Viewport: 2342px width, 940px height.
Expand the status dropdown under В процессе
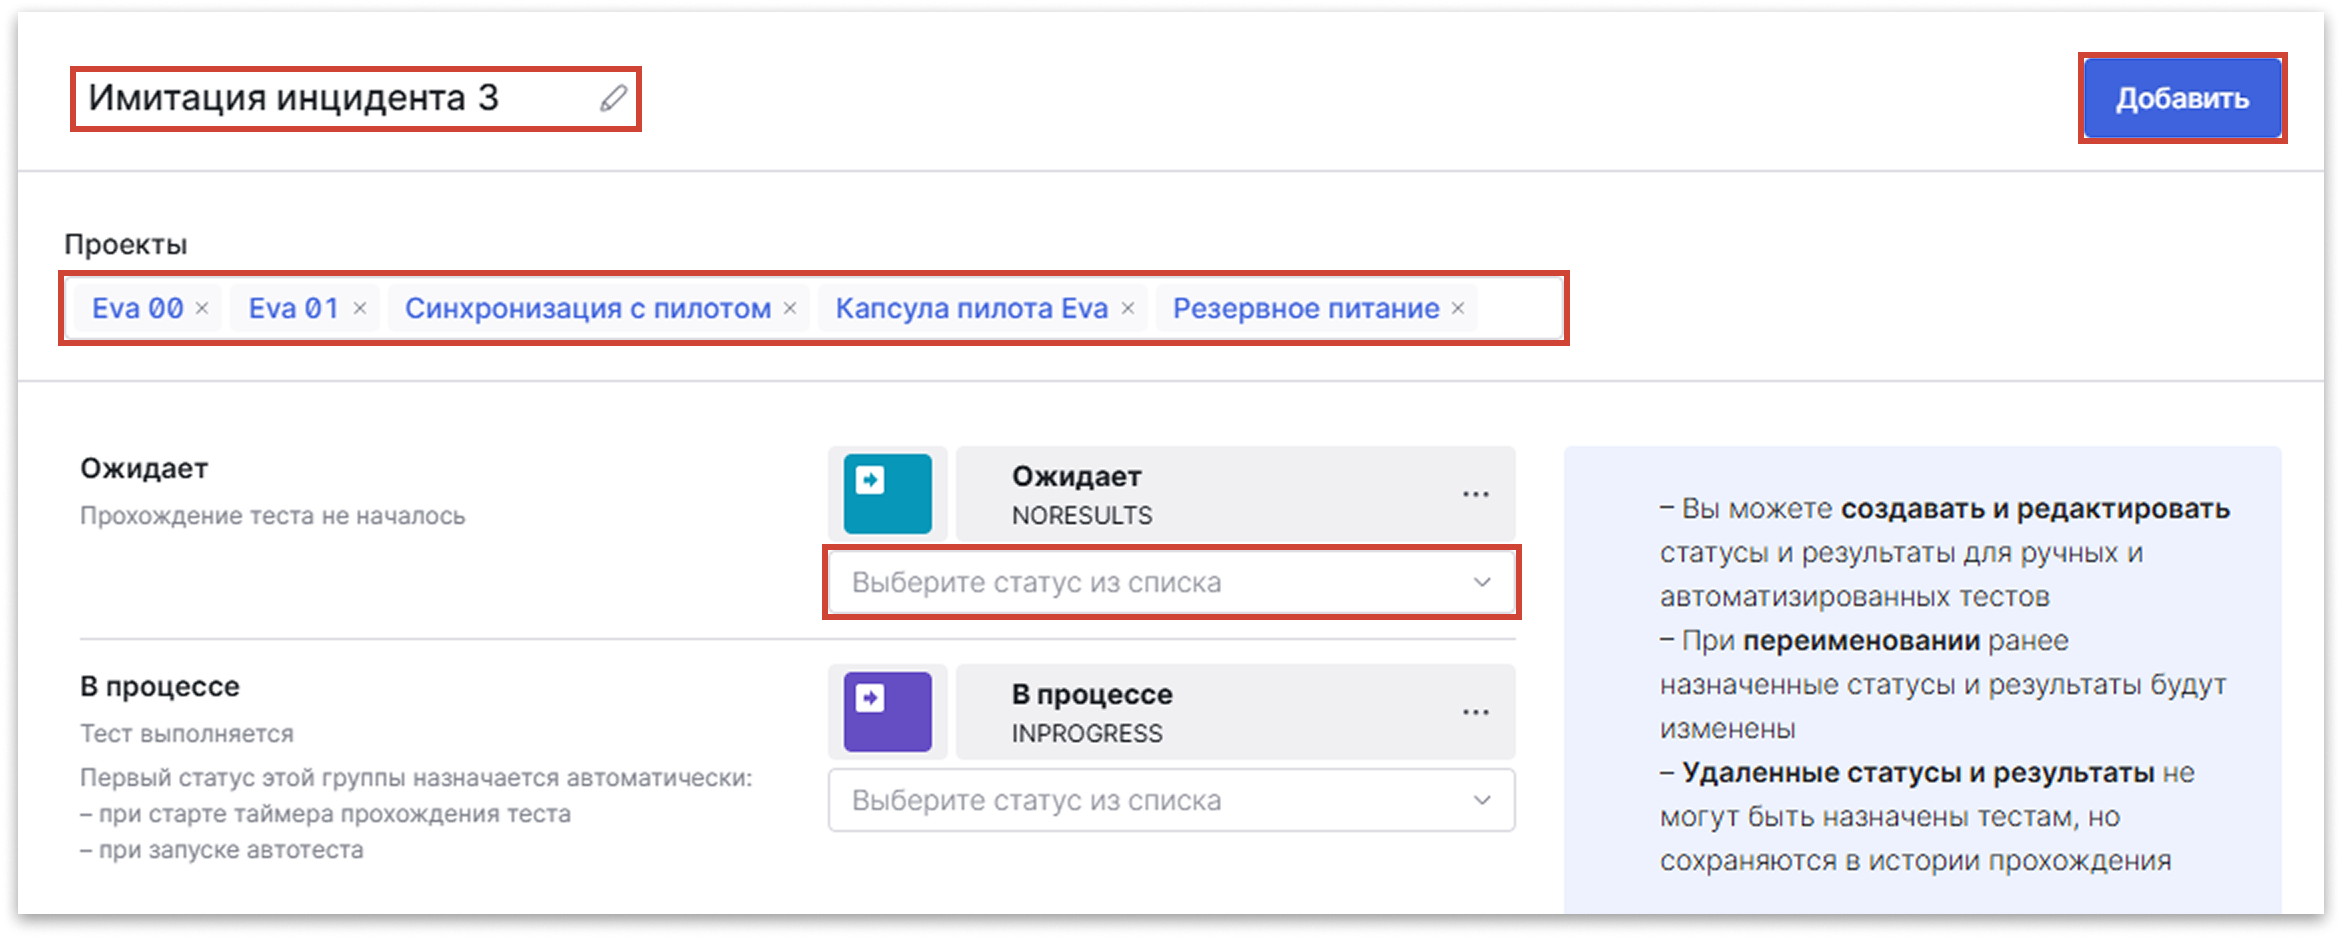(1170, 800)
